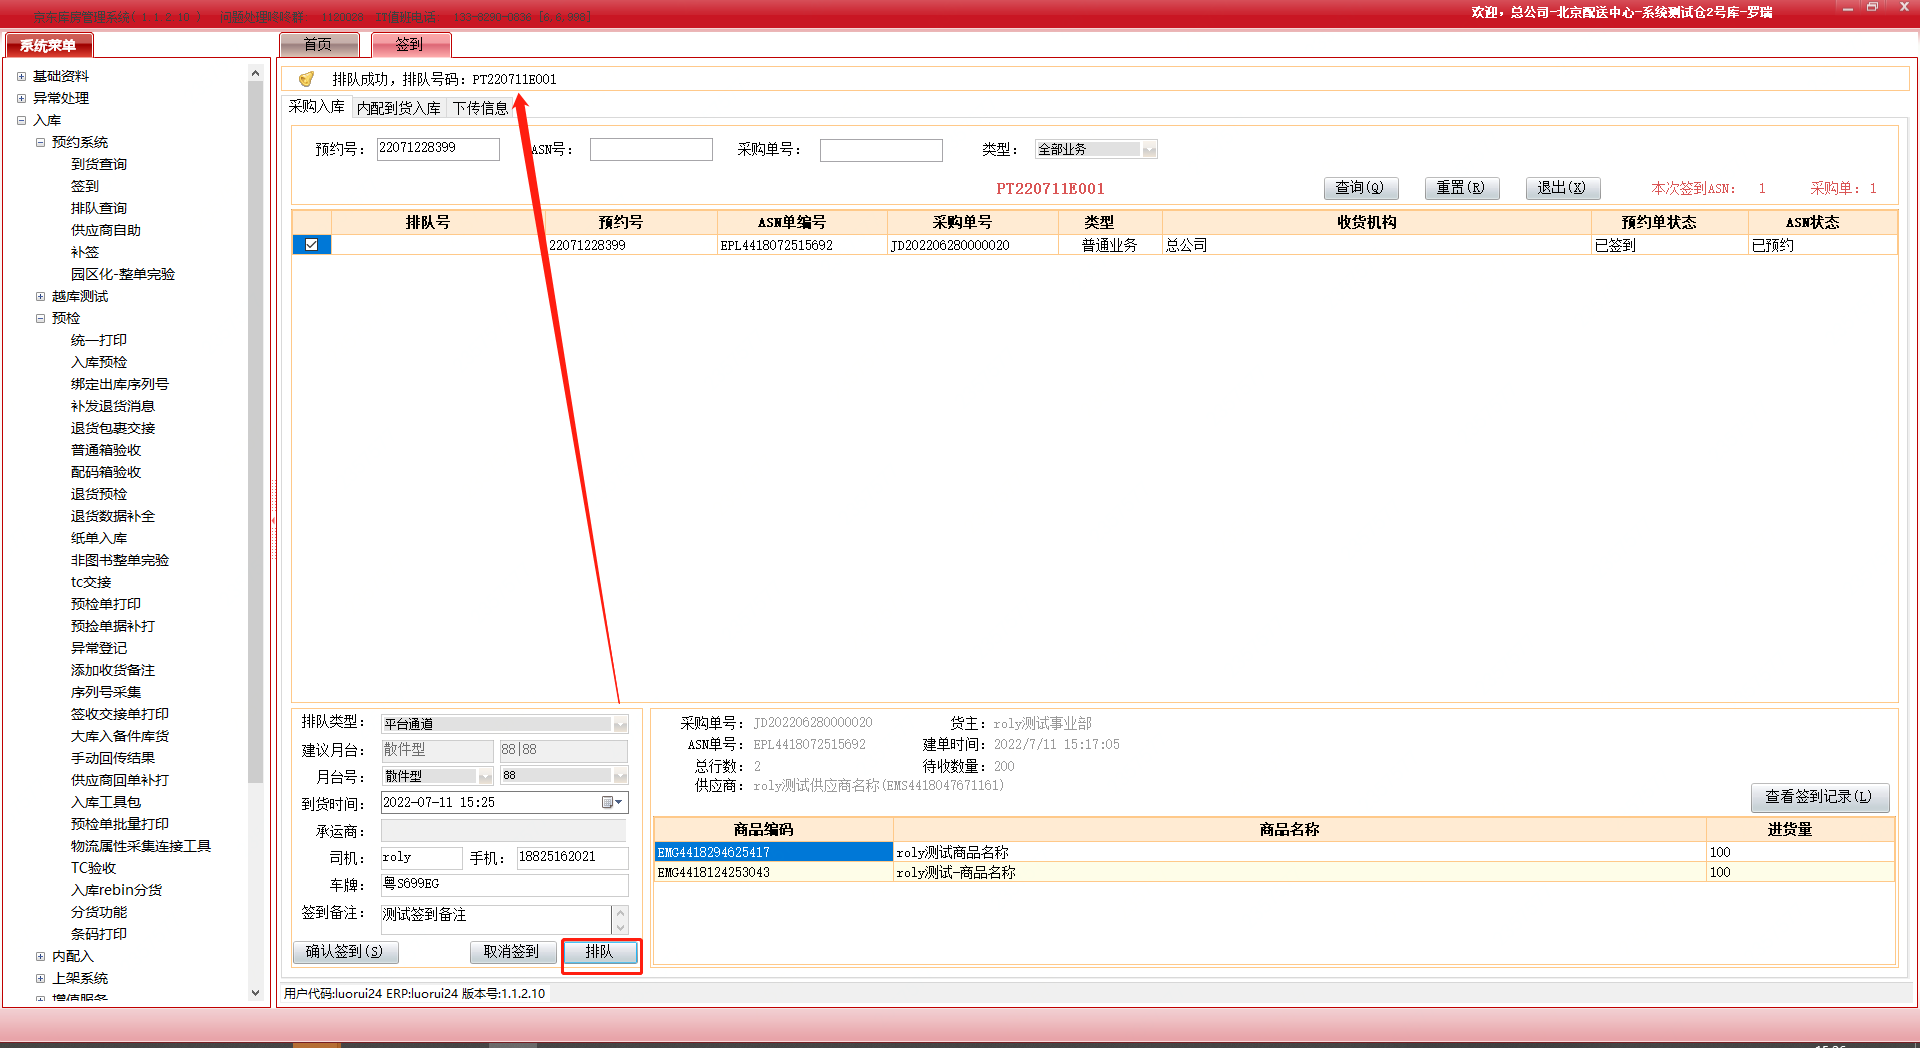Tick the checkbox for reservation 22071228399
1920x1048 pixels.
click(312, 245)
